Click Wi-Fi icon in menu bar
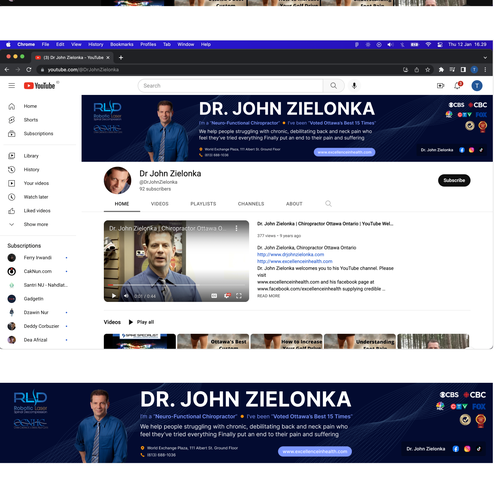Viewport: 500px width, 500px height. click(x=428, y=44)
